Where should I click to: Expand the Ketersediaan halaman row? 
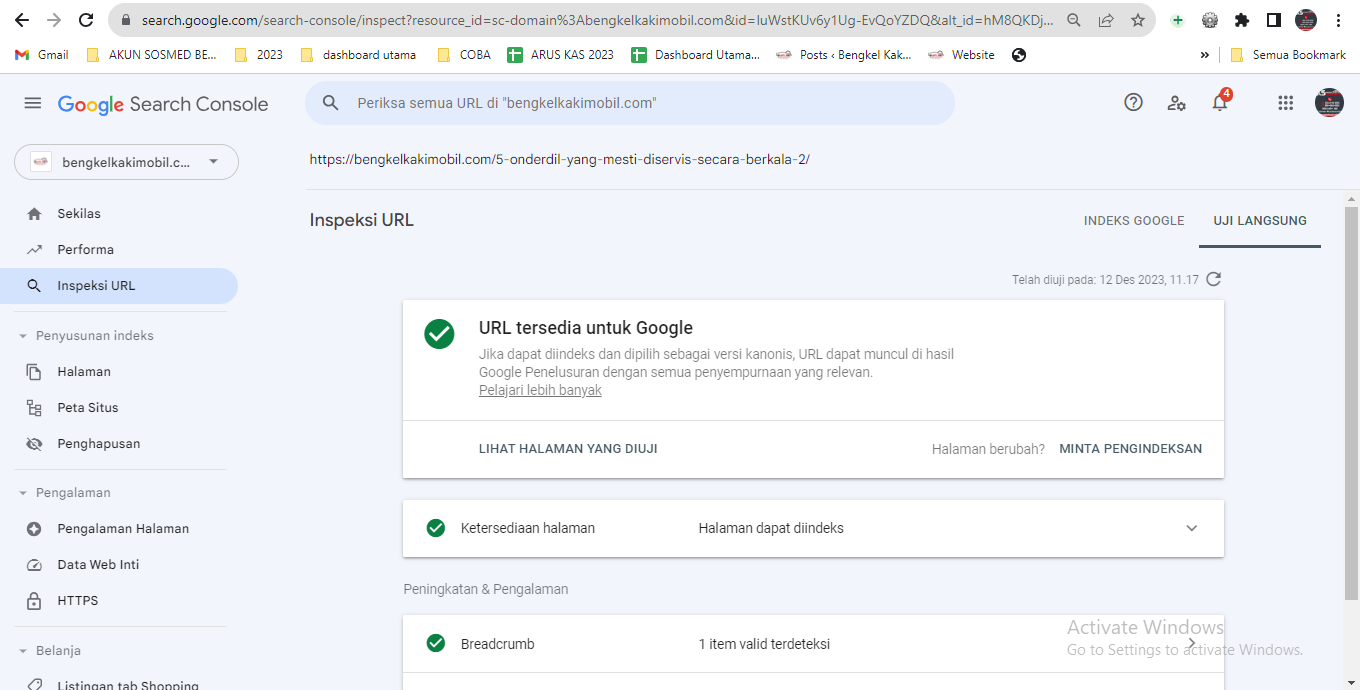click(x=1191, y=528)
